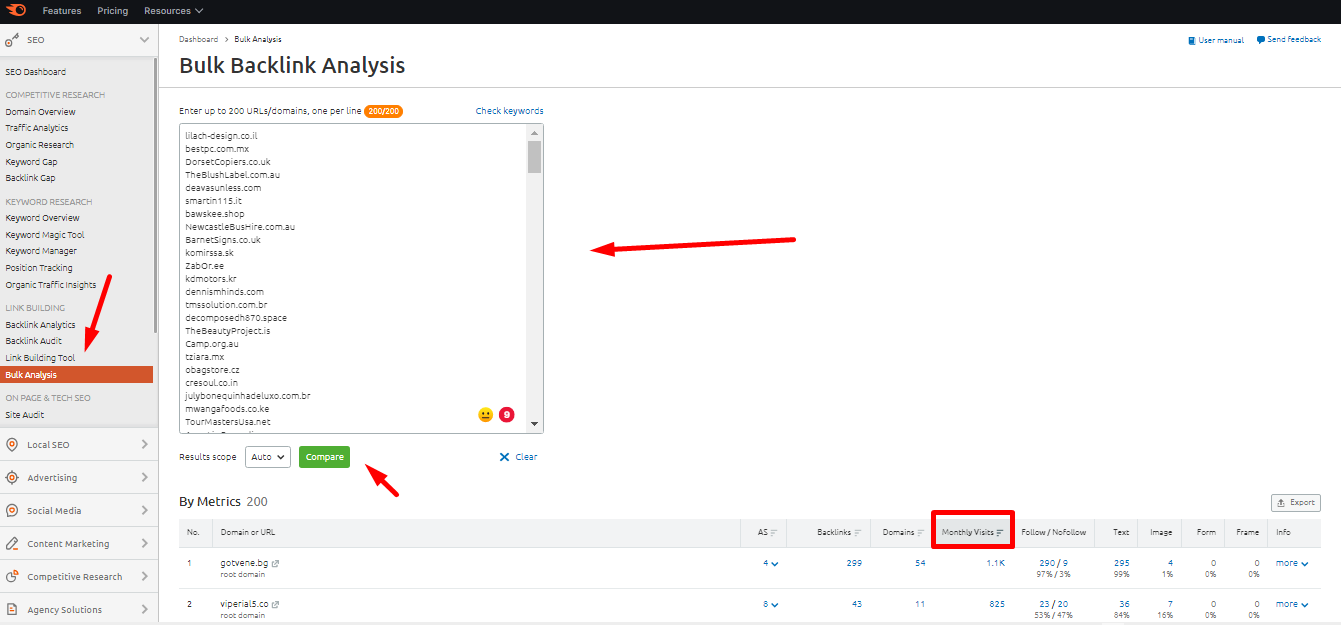Open Backlink Gap tool

30,178
